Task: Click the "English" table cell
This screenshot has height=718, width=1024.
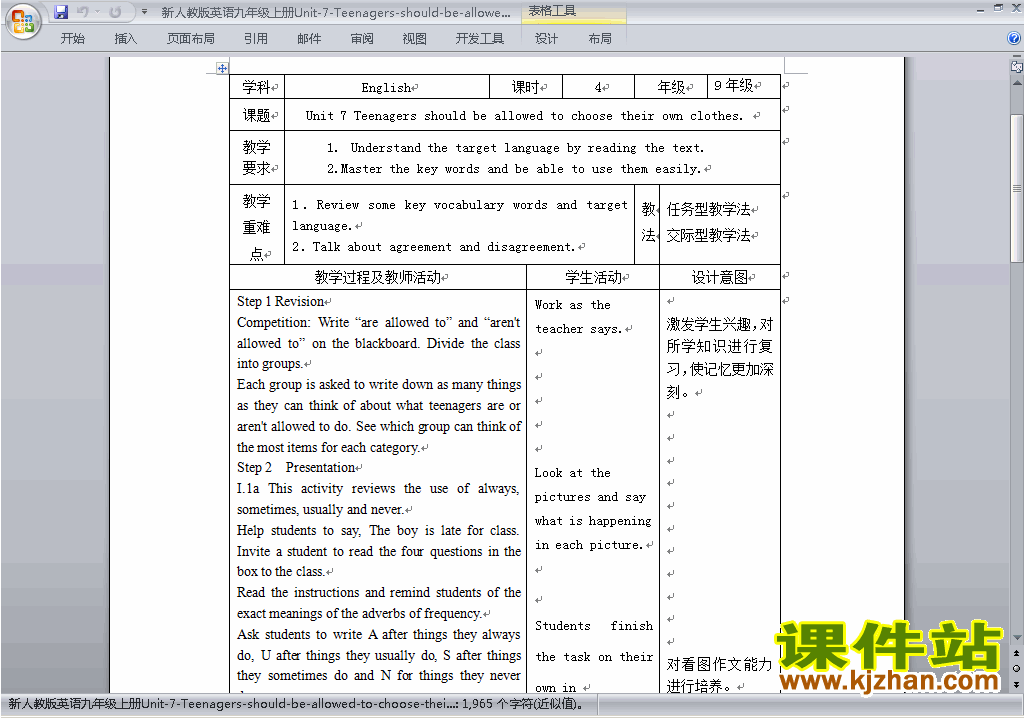Action: click(387, 87)
